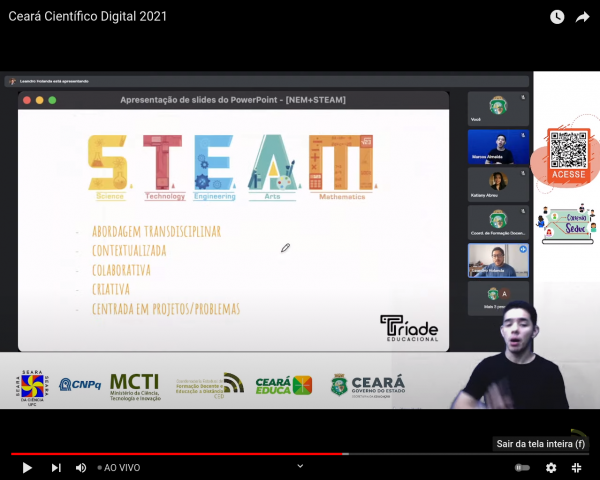Click the pen cursor on the slide
The height and width of the screenshot is (480, 600).
click(x=285, y=248)
